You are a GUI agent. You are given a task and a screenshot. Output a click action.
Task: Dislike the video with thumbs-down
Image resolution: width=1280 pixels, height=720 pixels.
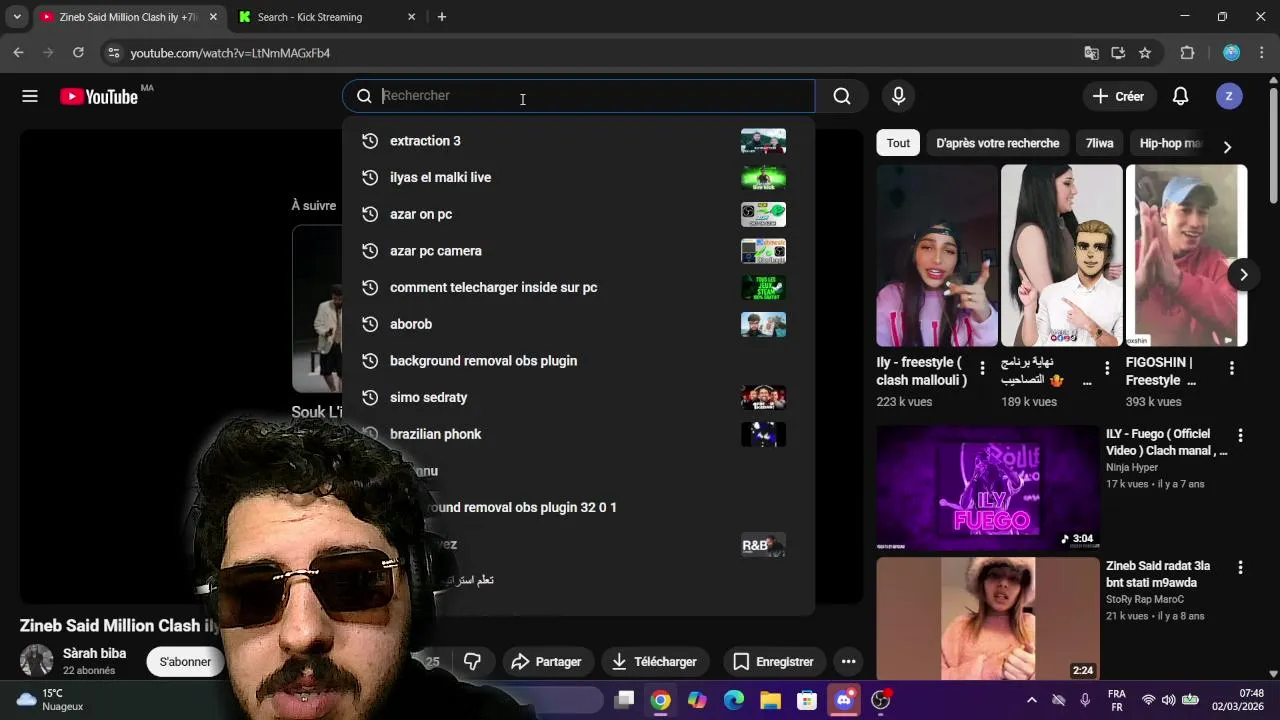(x=472, y=662)
